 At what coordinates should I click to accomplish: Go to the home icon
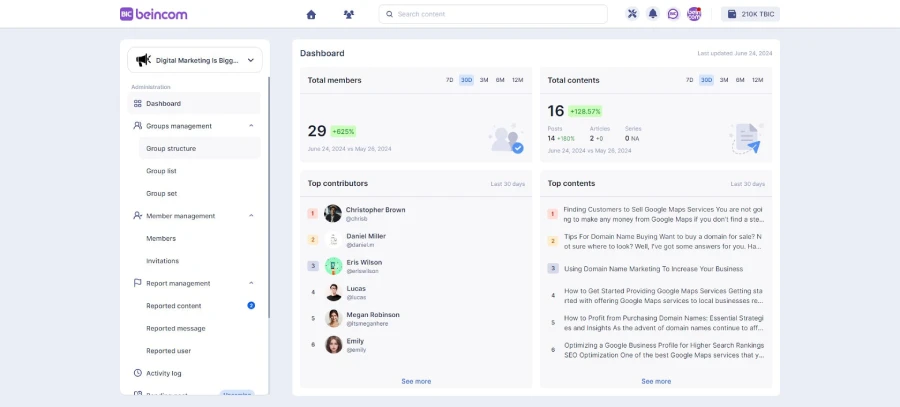point(311,14)
